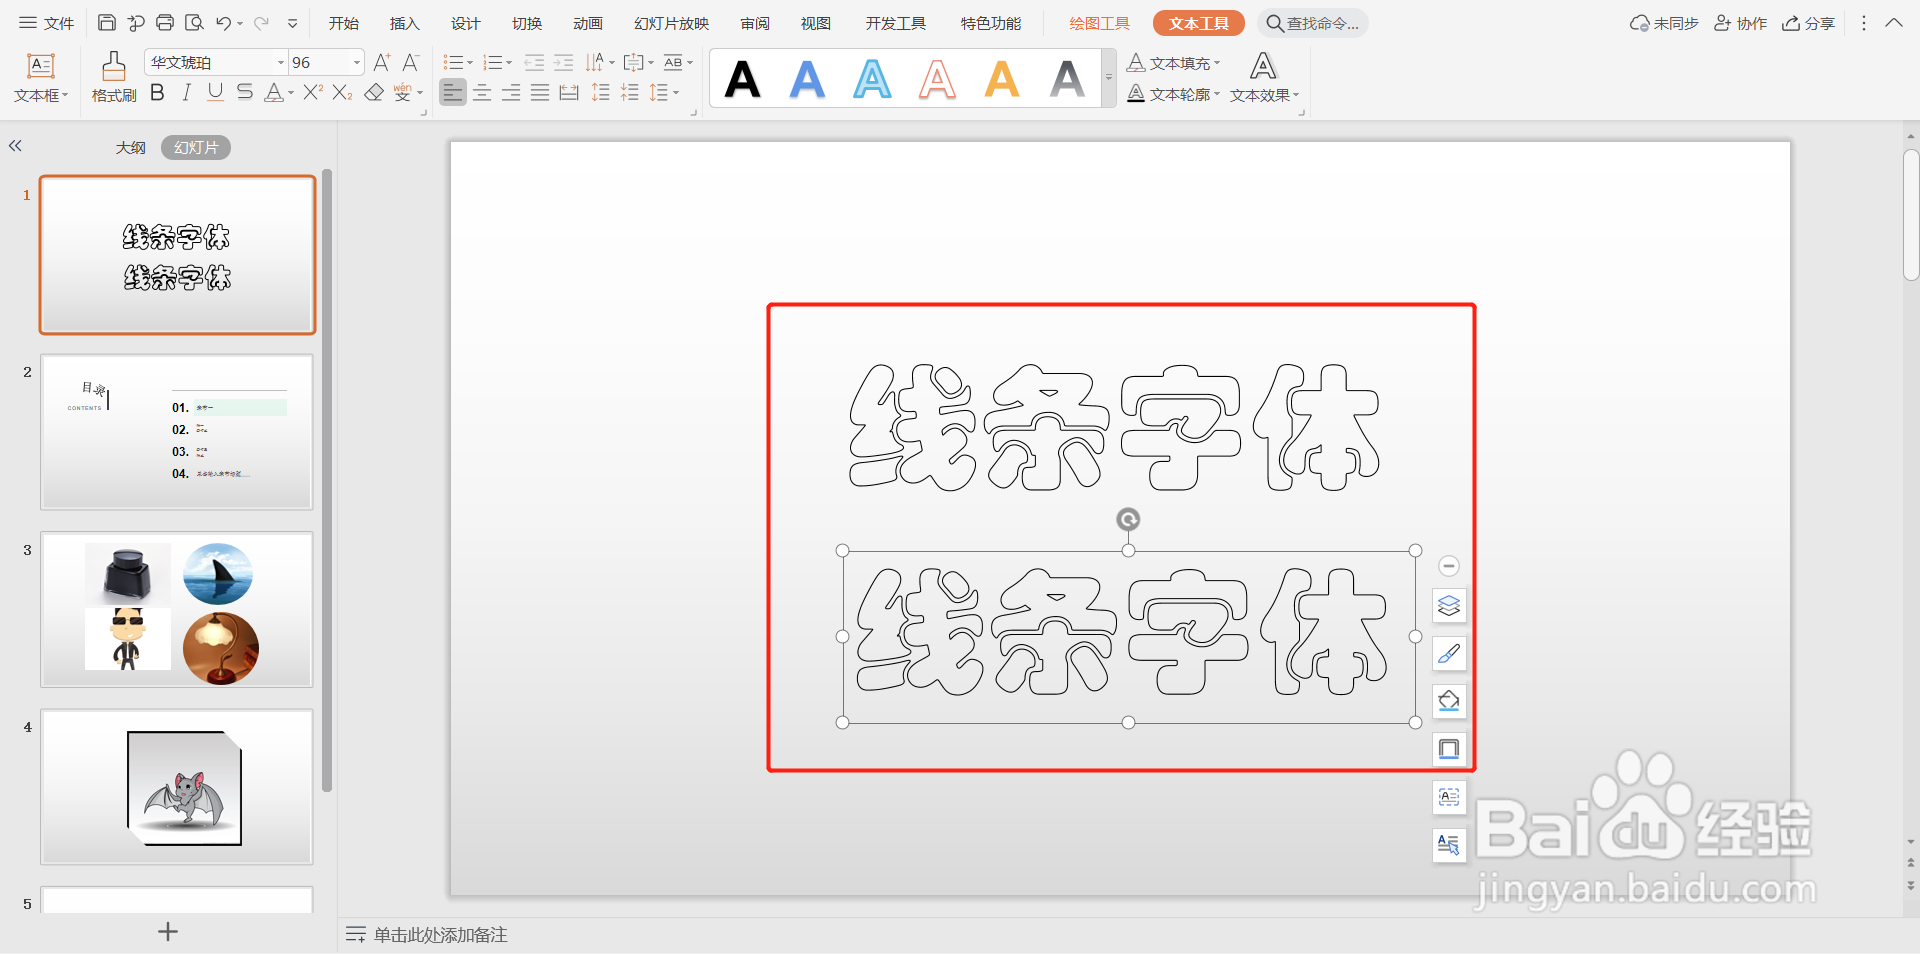Collapse the ribbon with the up chevron

[1894, 23]
